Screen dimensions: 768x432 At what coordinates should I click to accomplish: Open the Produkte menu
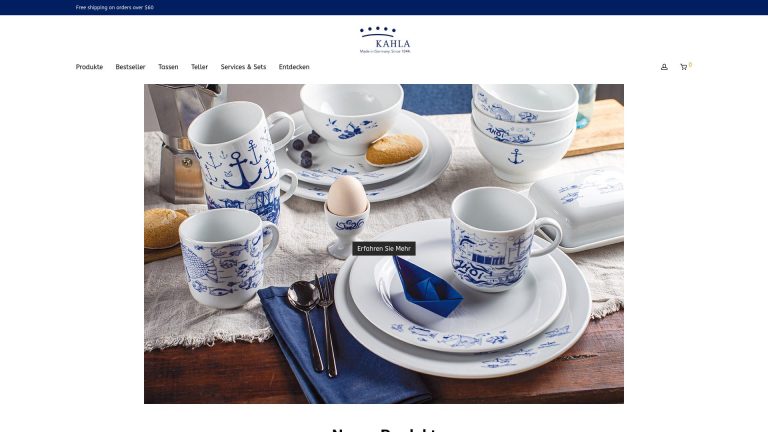click(89, 67)
